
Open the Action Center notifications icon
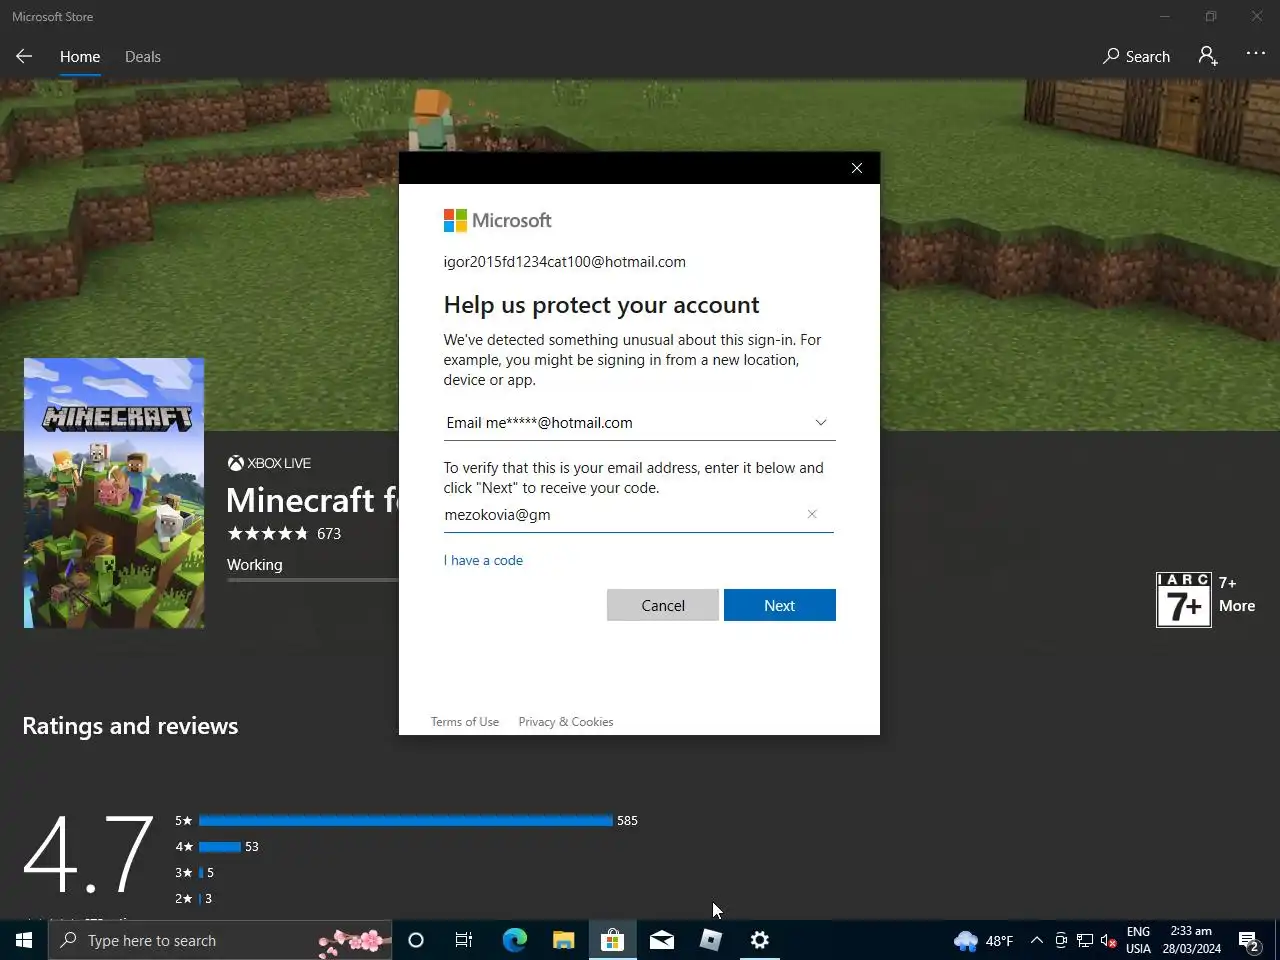coord(1248,940)
